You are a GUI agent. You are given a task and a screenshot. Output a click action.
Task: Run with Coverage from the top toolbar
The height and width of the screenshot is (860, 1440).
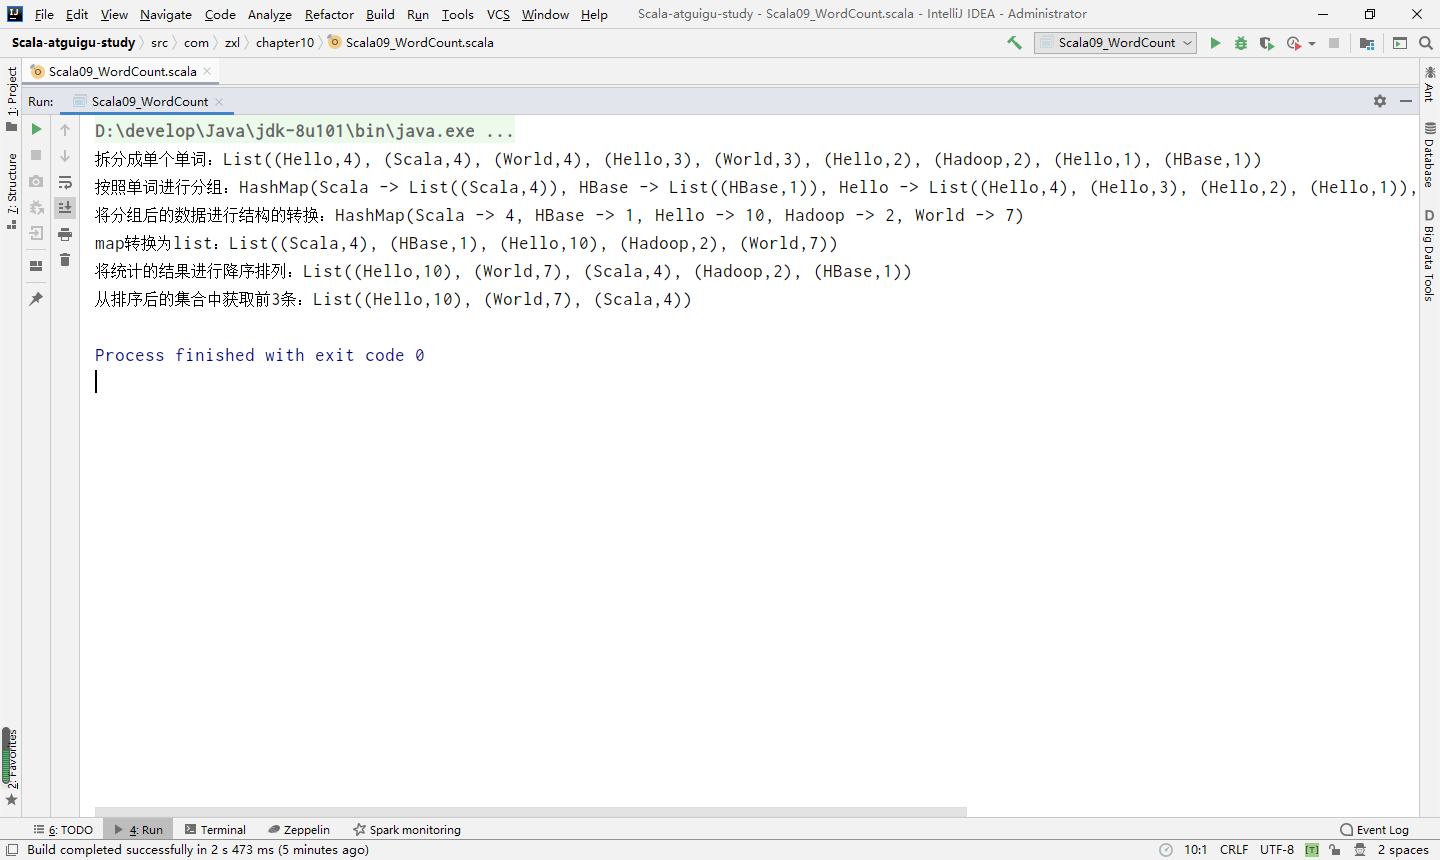coord(1267,43)
